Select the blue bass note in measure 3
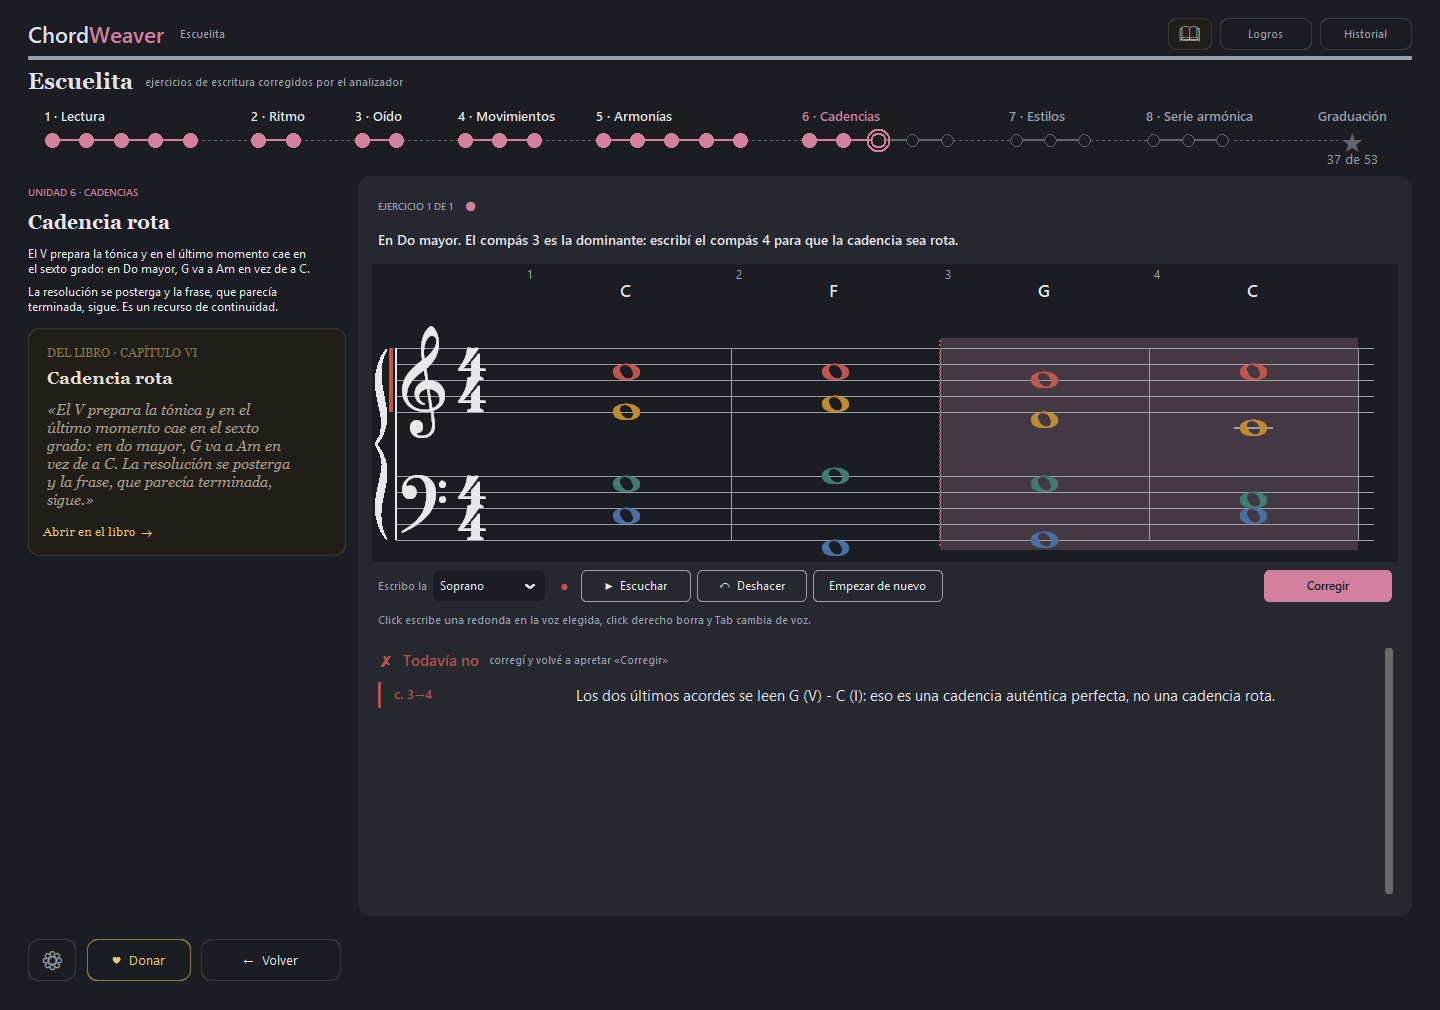This screenshot has height=1010, width=1440. pyautogui.click(x=1044, y=540)
